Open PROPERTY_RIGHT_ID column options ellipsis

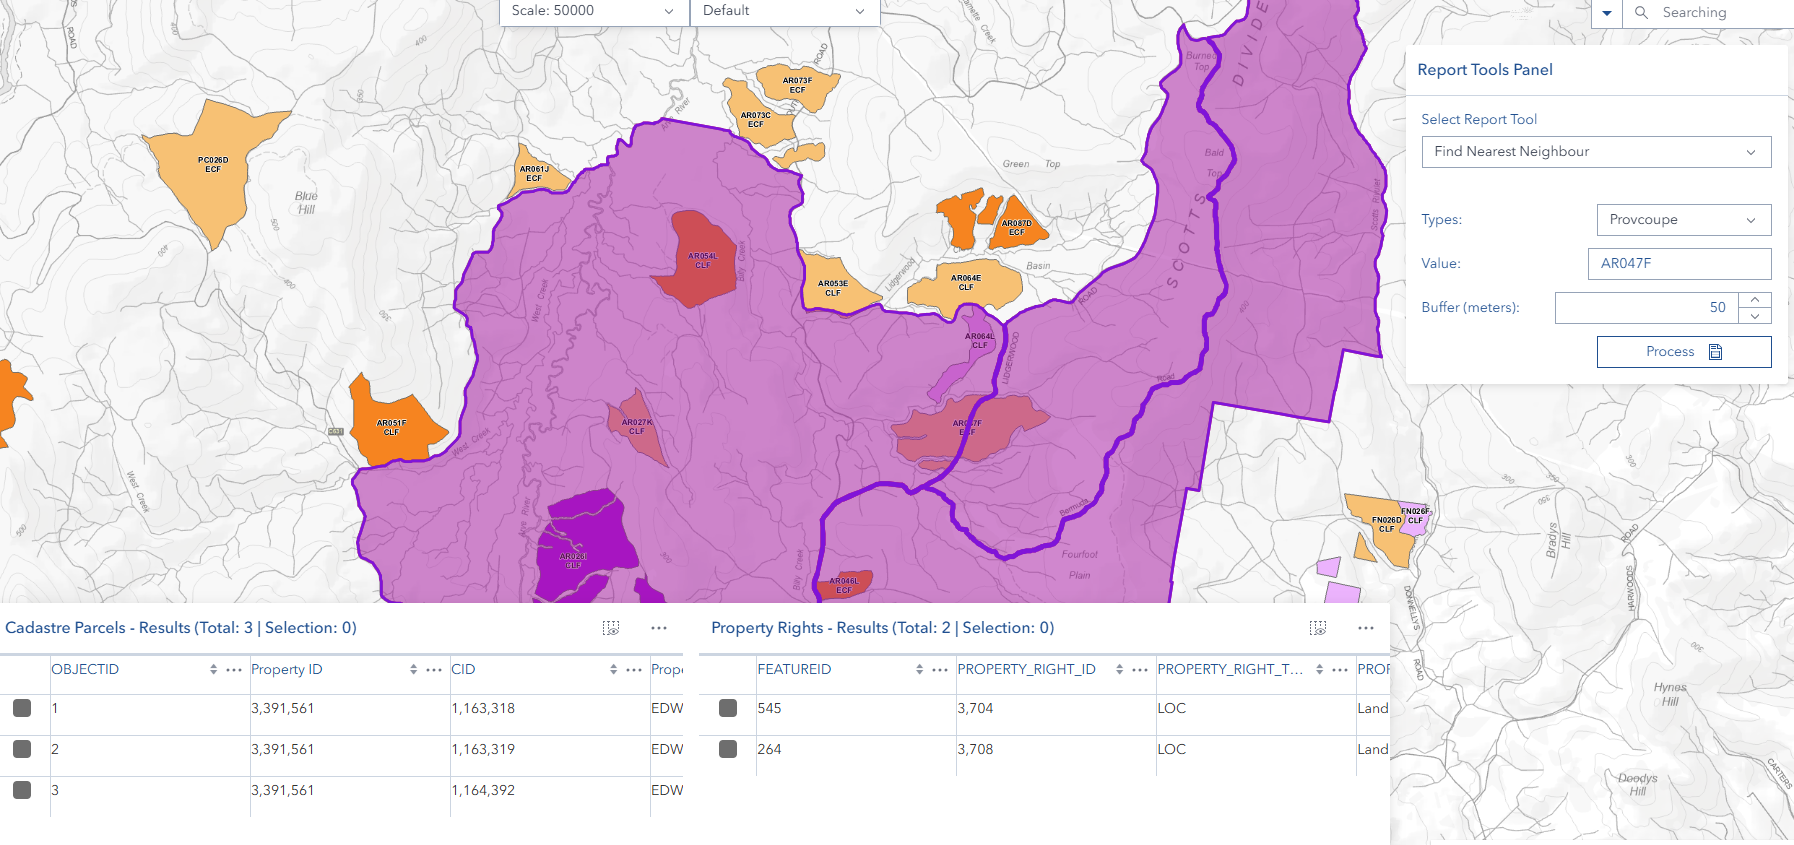tap(1139, 669)
